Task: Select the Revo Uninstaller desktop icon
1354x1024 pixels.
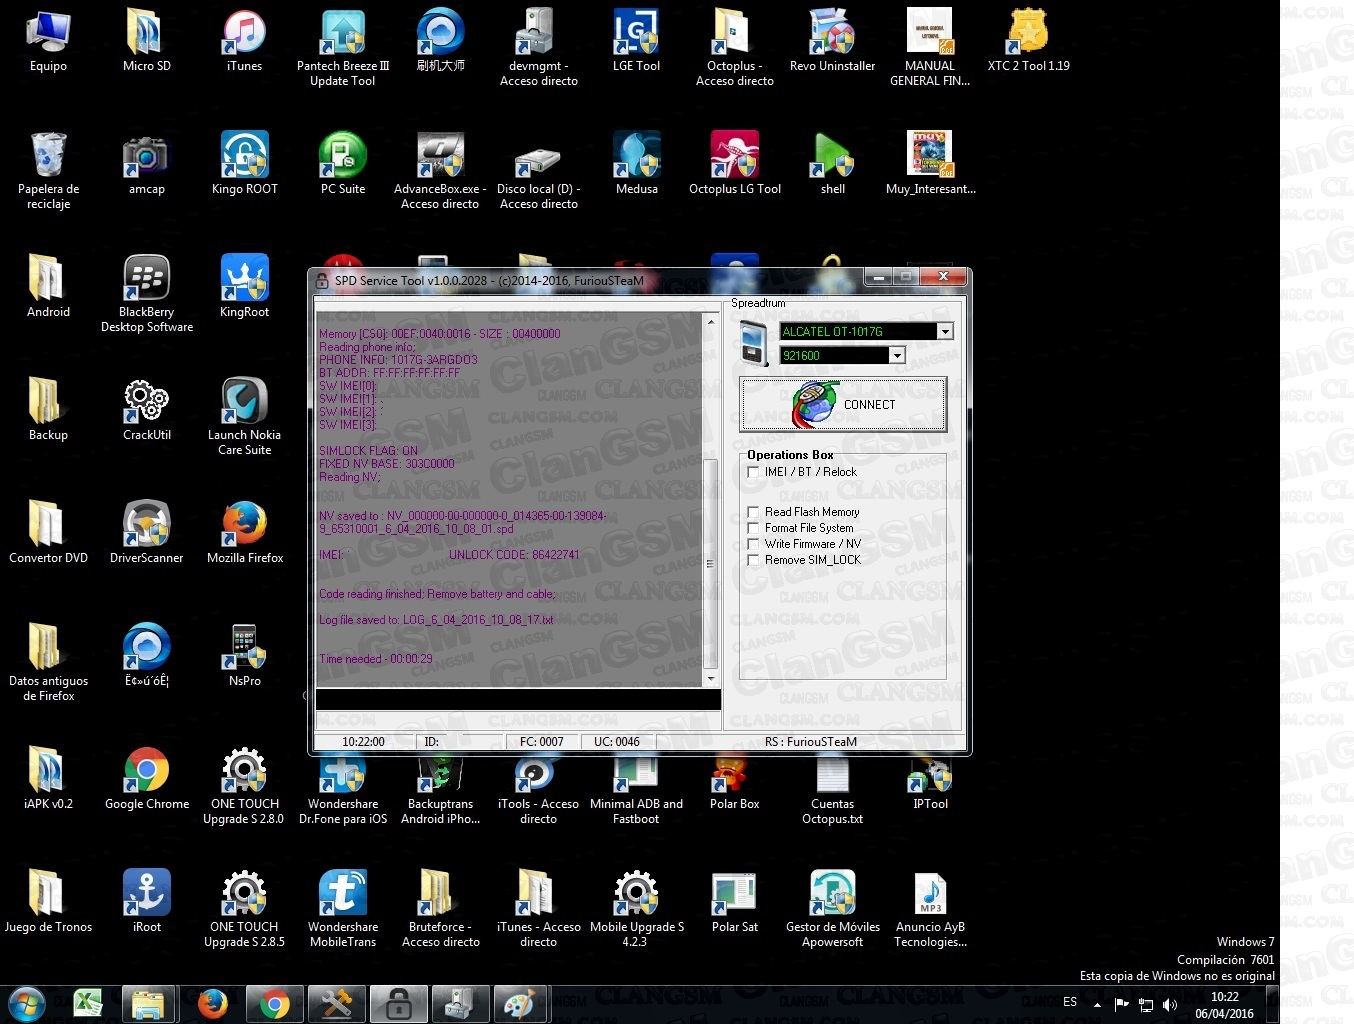Action: pos(832,42)
